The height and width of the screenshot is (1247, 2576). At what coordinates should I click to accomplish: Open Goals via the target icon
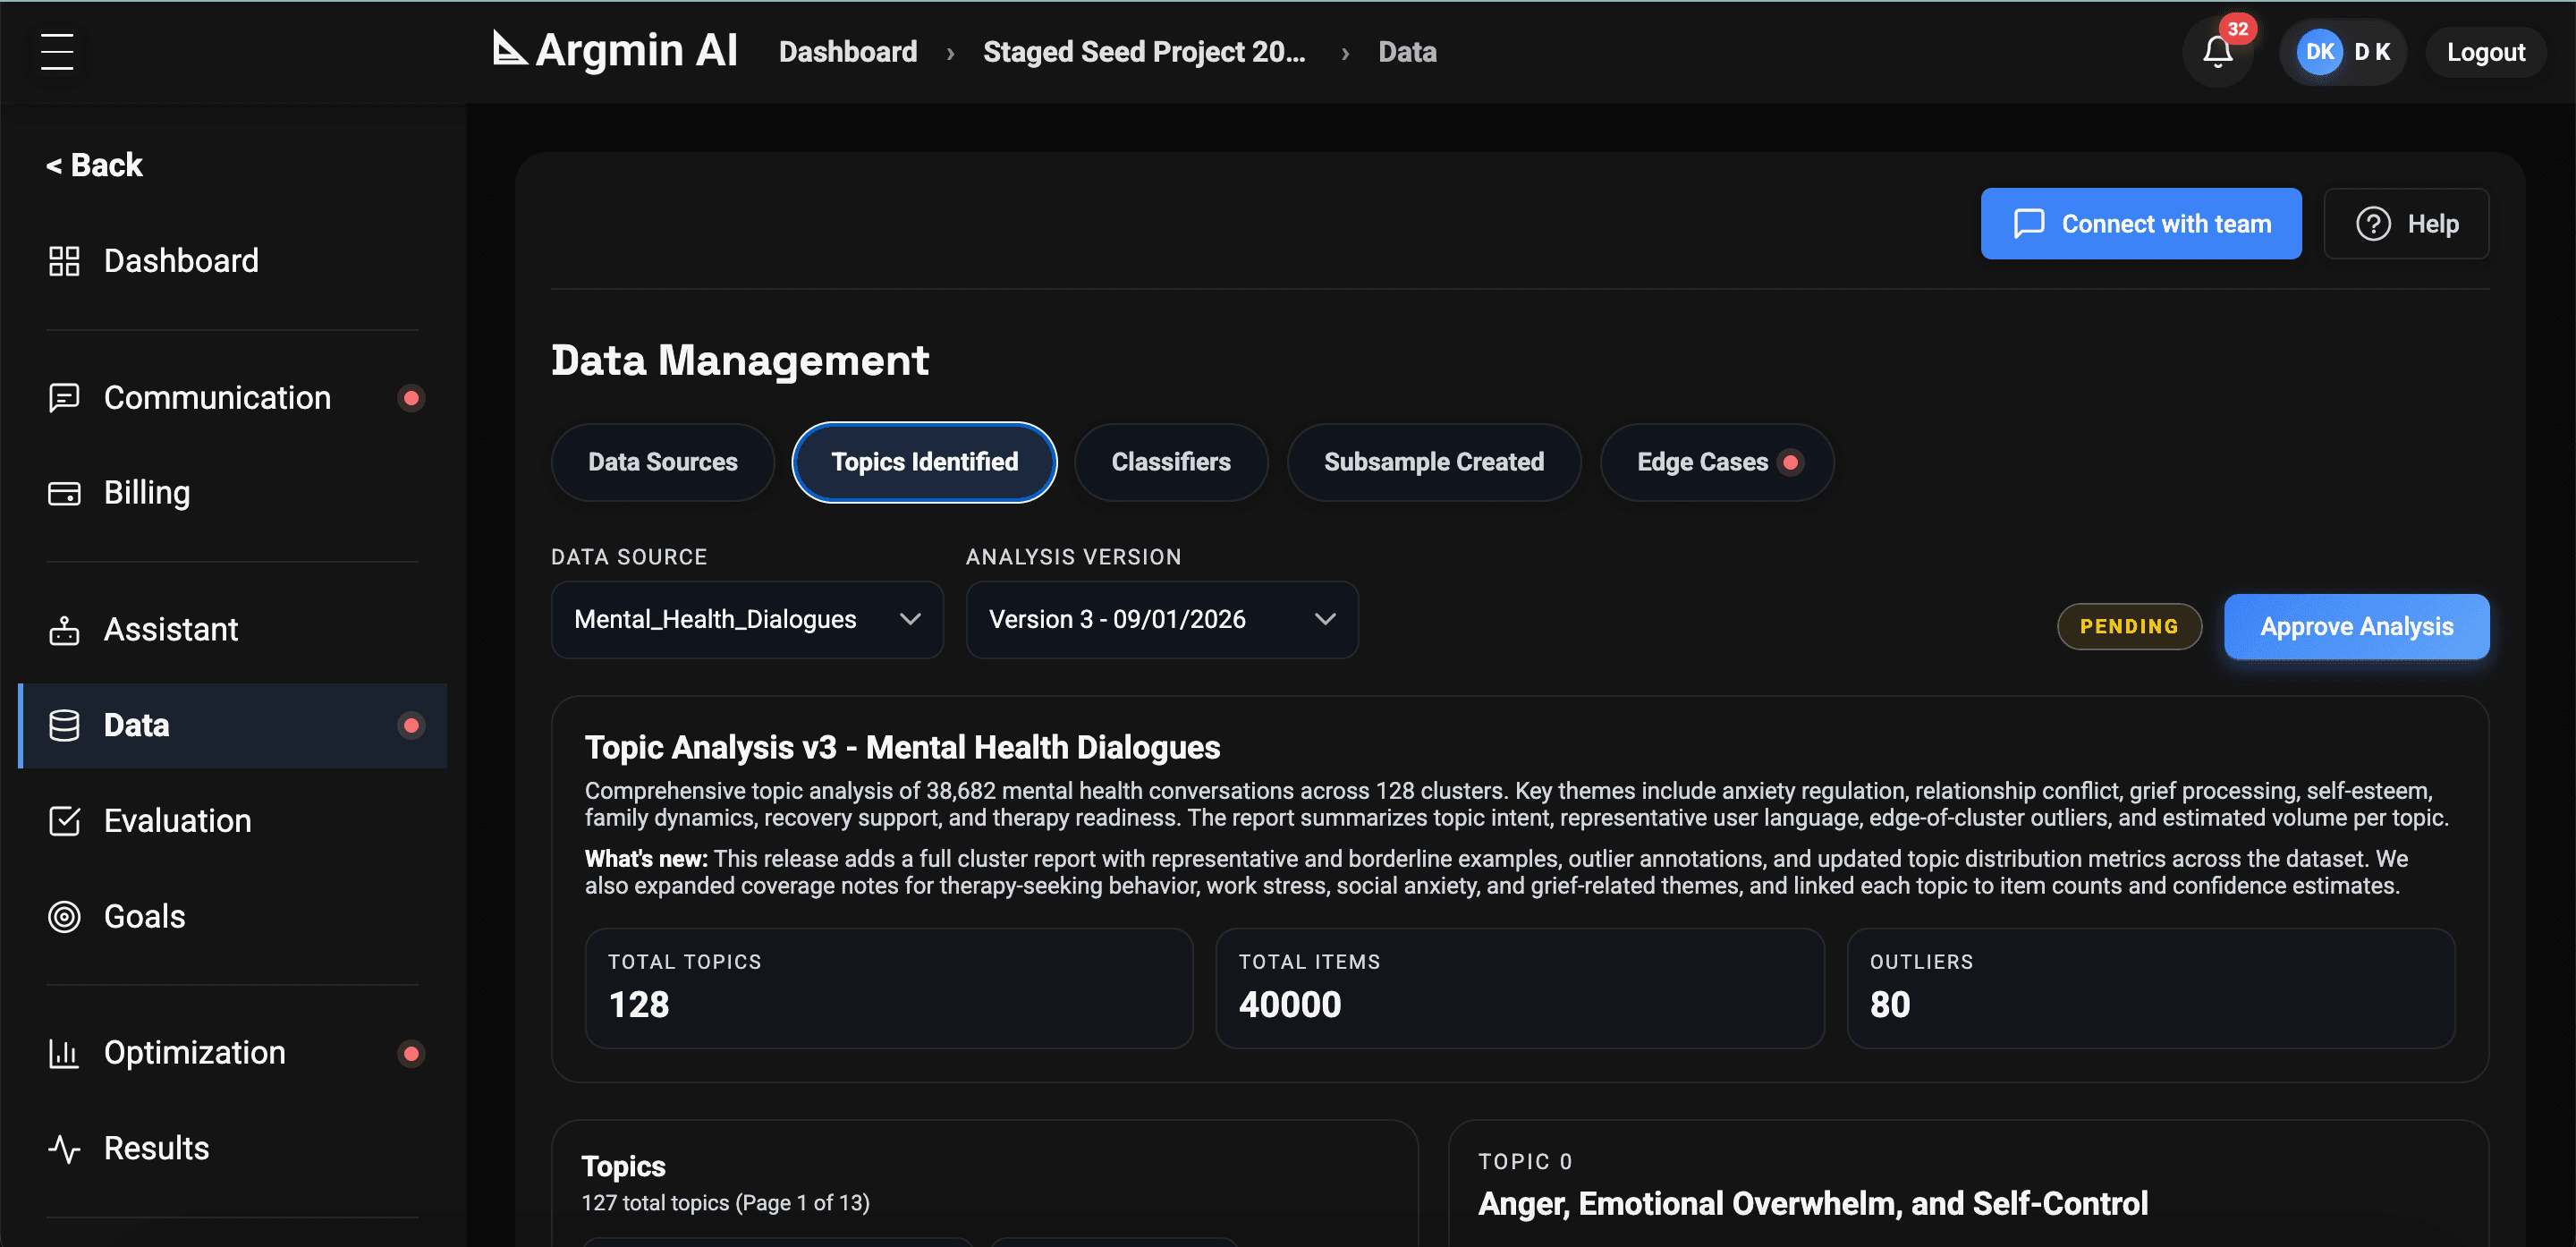click(63, 917)
